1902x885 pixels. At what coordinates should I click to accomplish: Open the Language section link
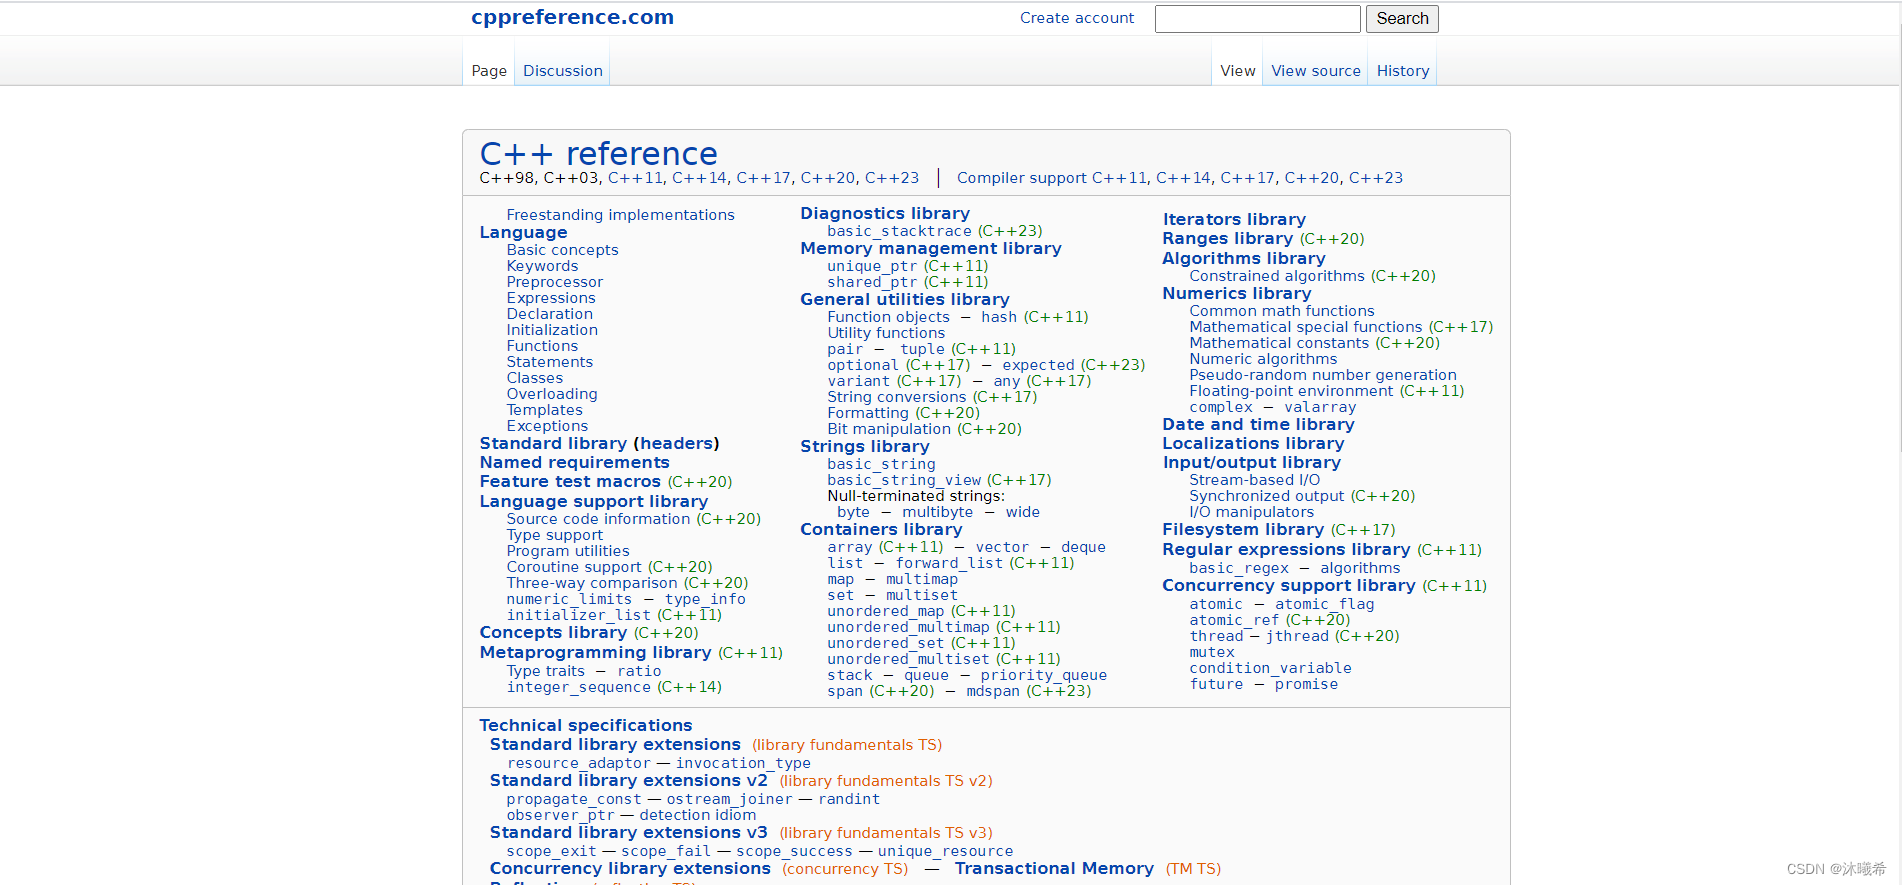[523, 232]
